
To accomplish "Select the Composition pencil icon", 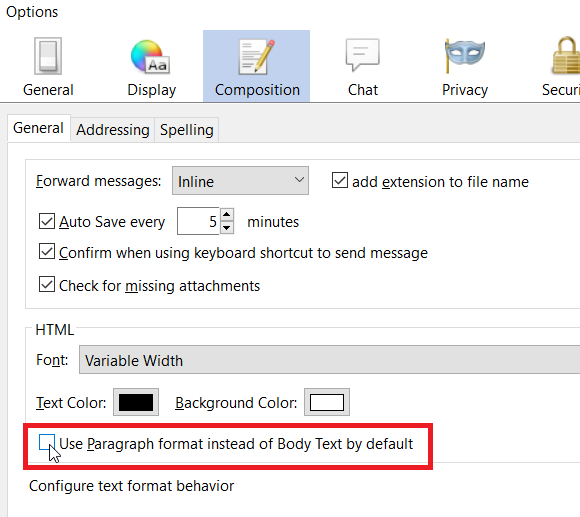I will (256, 57).
